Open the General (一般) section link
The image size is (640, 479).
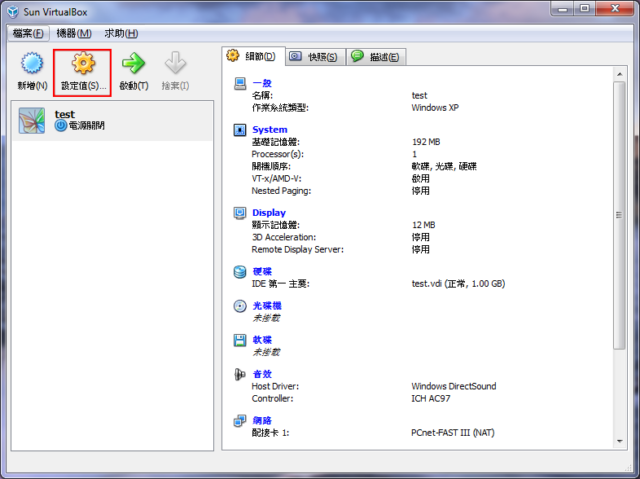pos(262,83)
